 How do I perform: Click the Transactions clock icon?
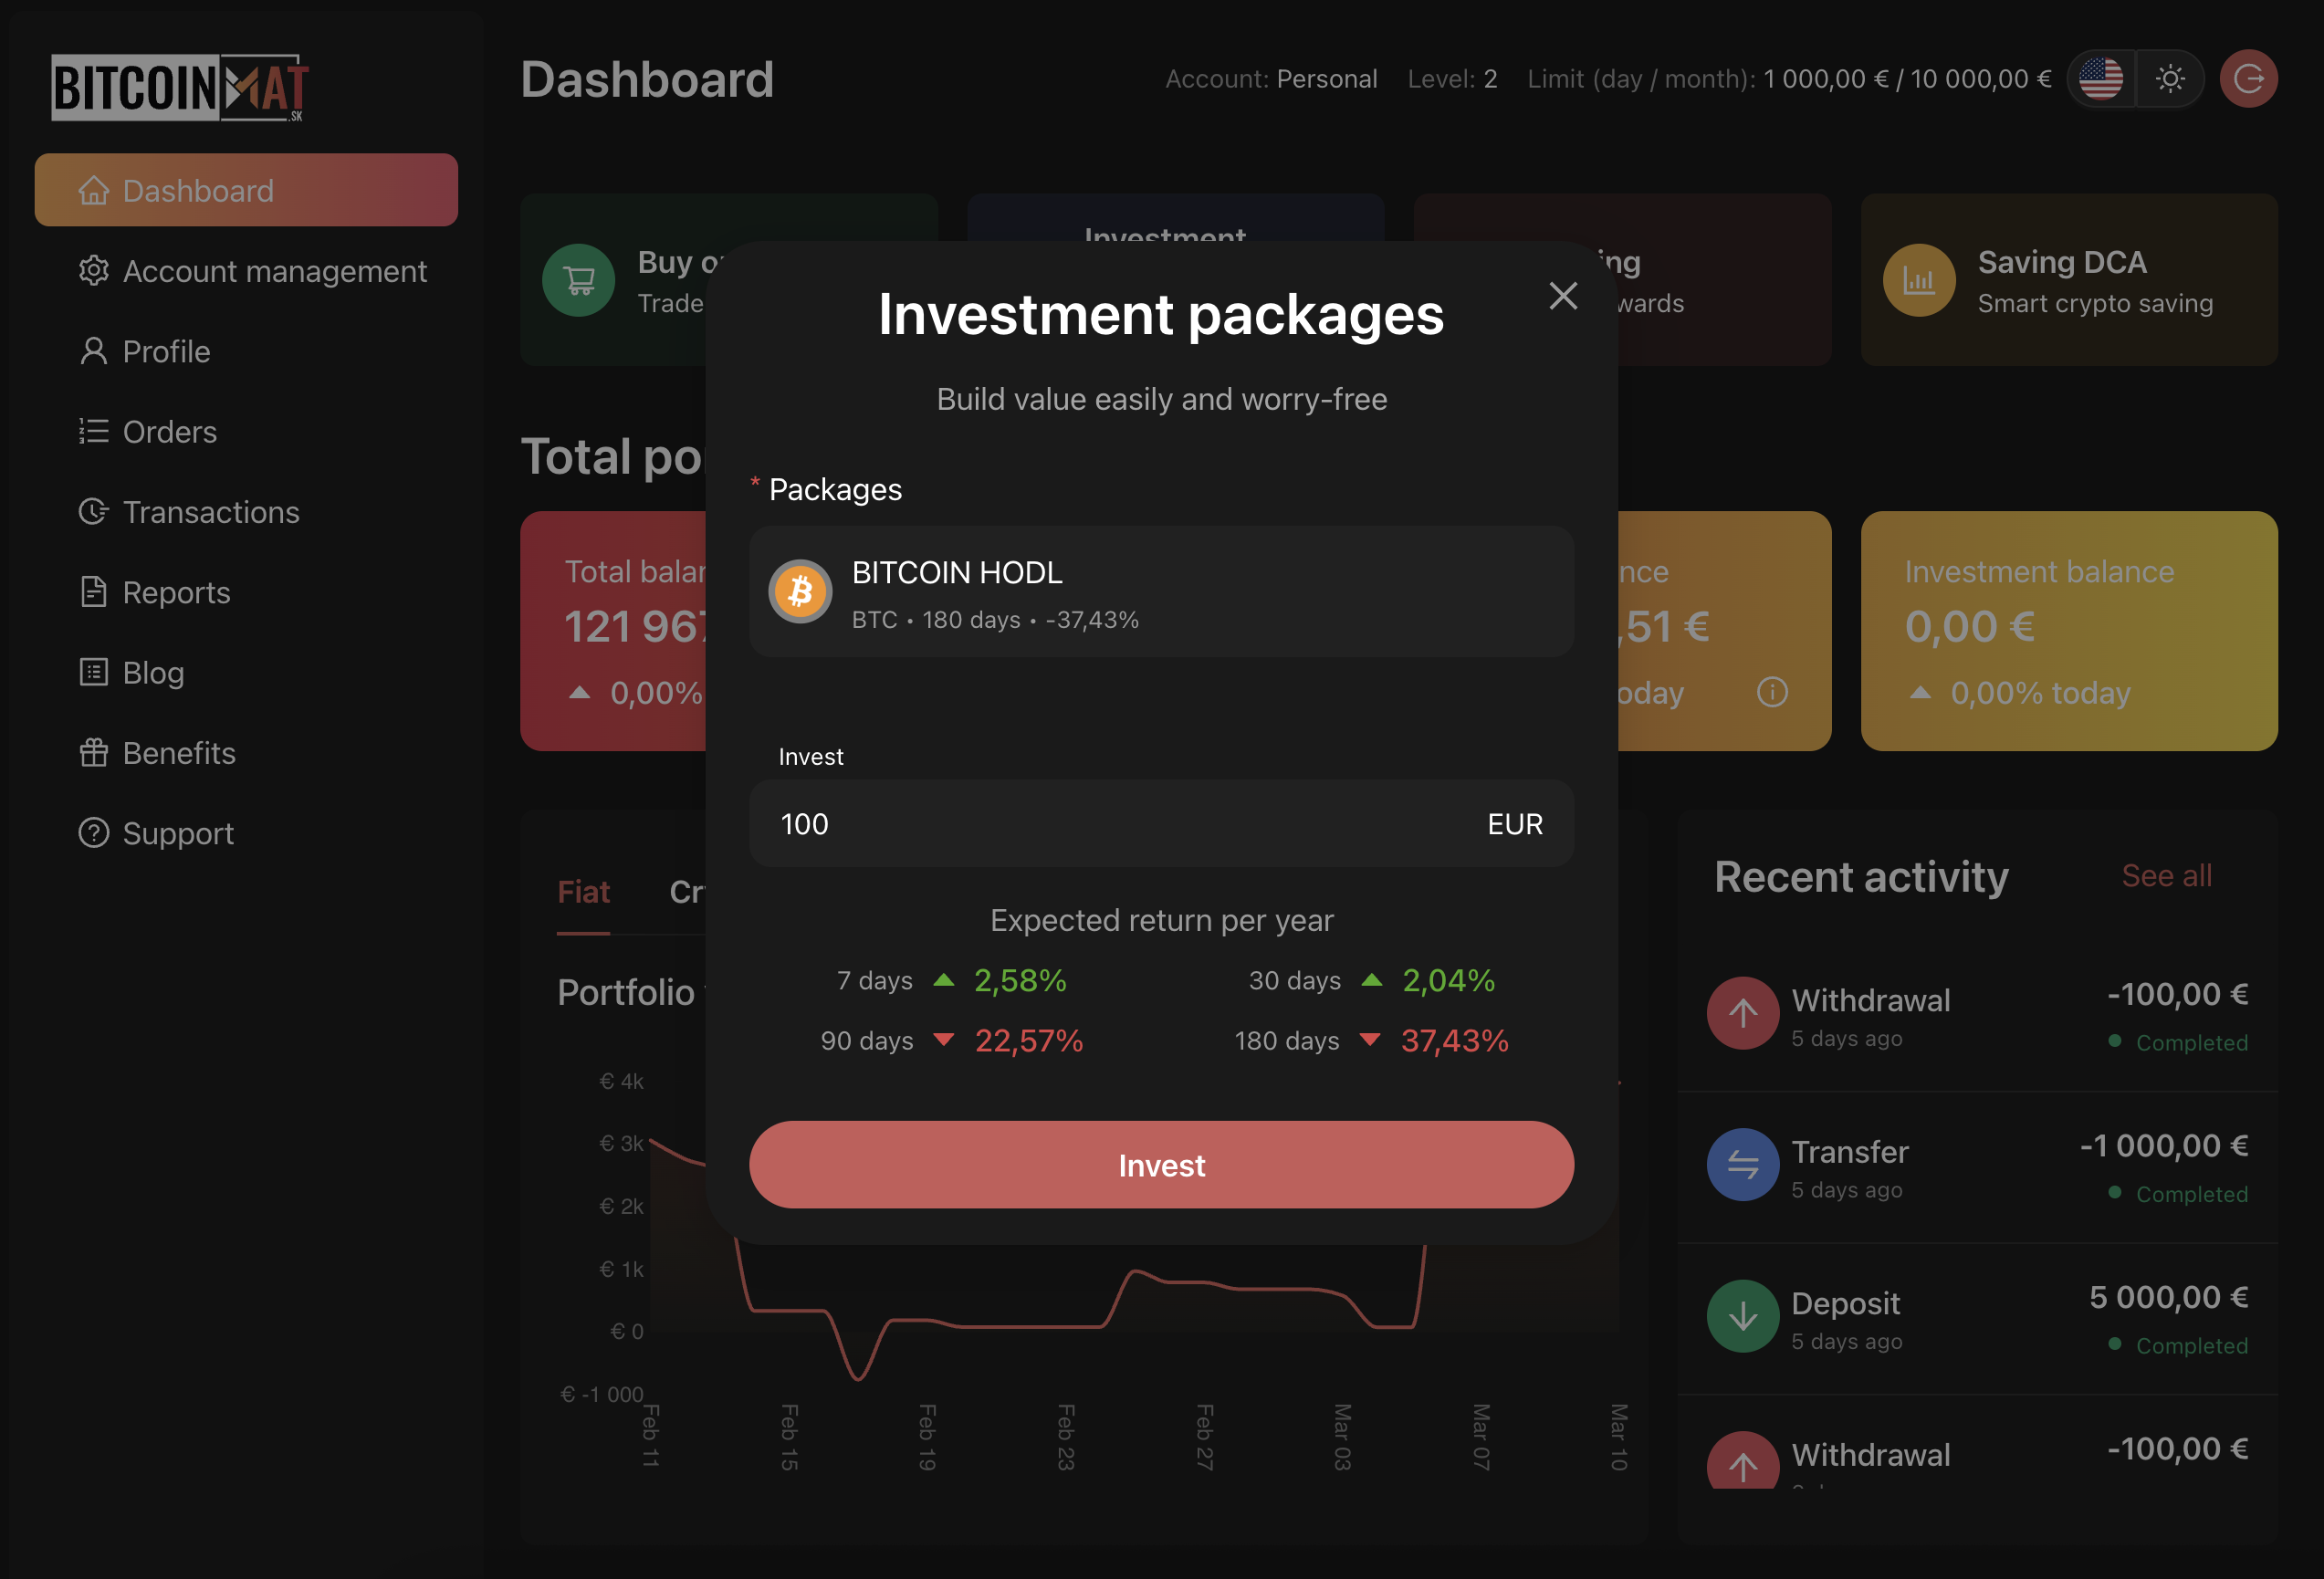[x=93, y=512]
